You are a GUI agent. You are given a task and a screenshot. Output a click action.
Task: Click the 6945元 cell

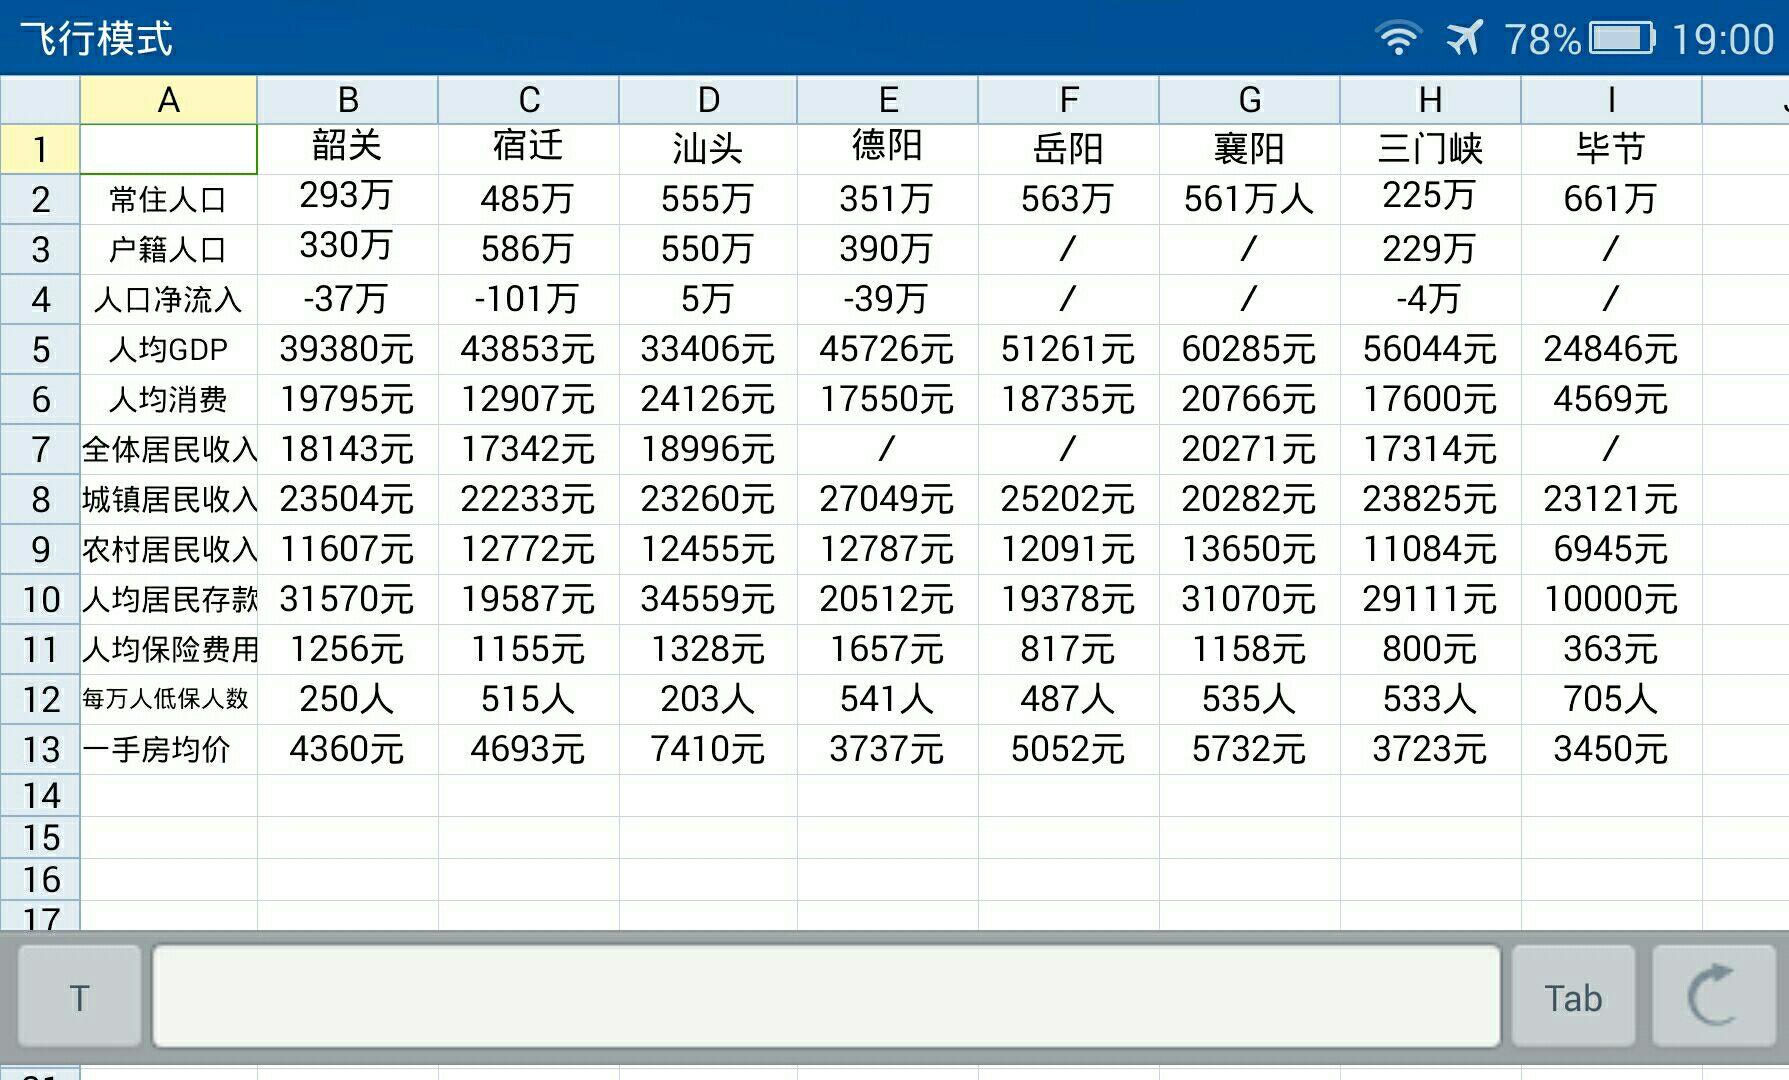pyautogui.click(x=1611, y=549)
